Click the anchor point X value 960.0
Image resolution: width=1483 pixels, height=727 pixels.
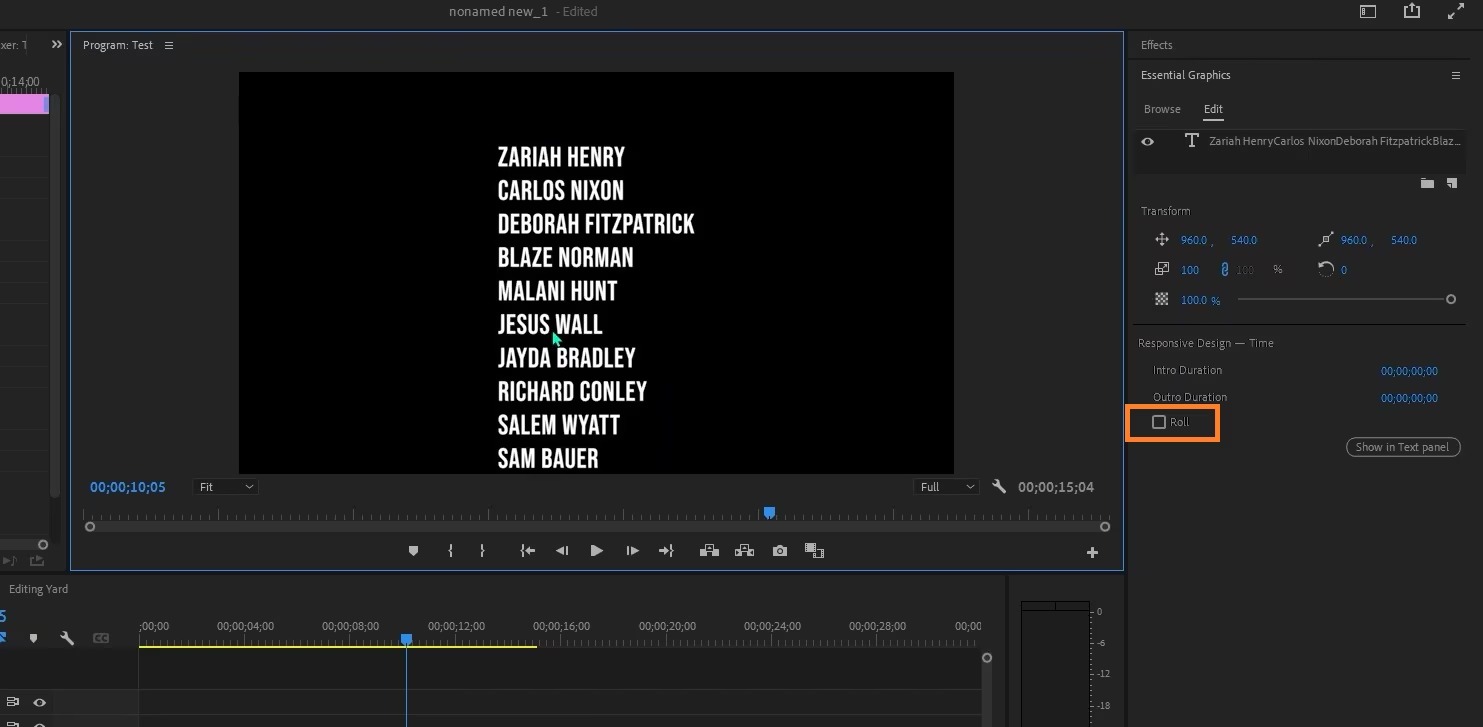1354,240
